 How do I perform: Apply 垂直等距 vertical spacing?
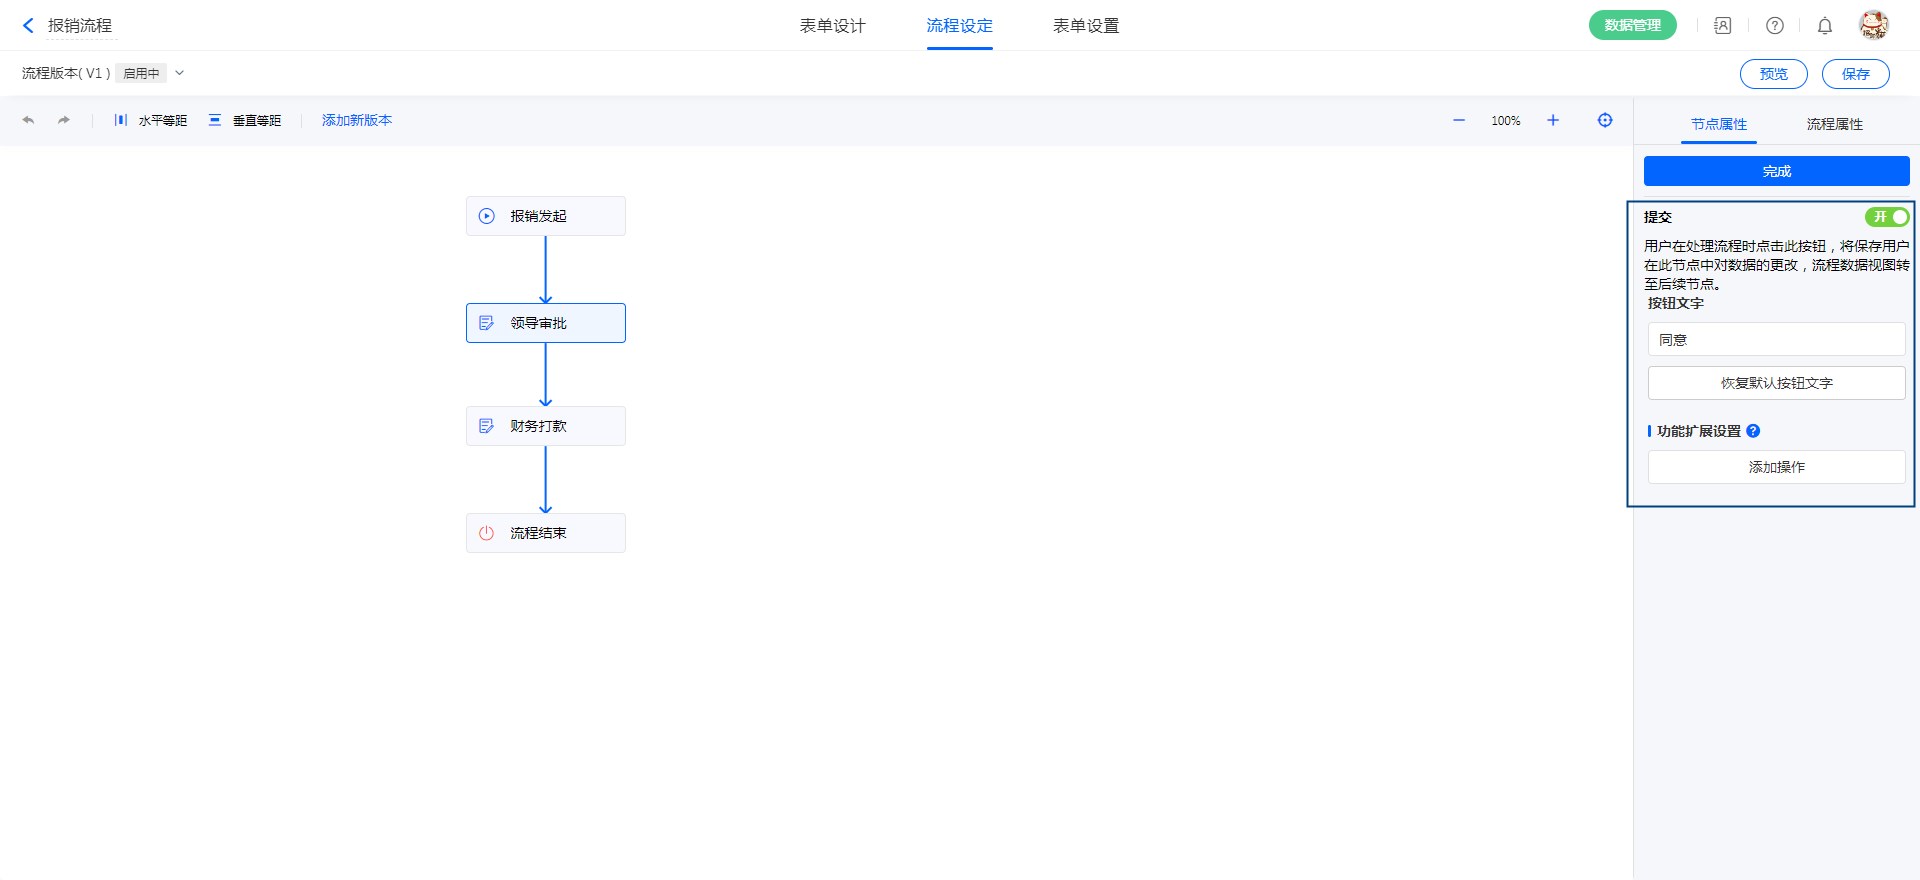245,120
